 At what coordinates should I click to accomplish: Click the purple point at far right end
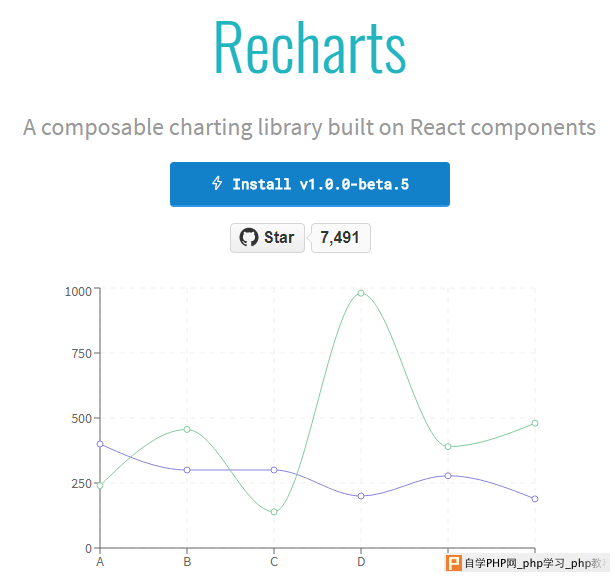[x=535, y=499]
